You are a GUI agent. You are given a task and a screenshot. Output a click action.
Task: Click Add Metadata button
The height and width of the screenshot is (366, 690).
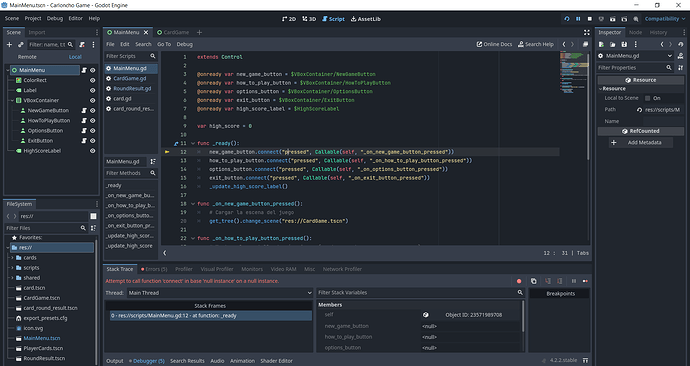(640, 143)
